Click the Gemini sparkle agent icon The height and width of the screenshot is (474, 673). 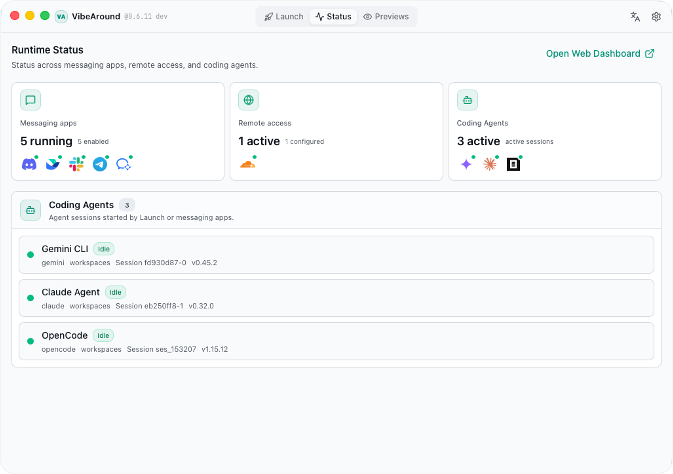(x=466, y=164)
